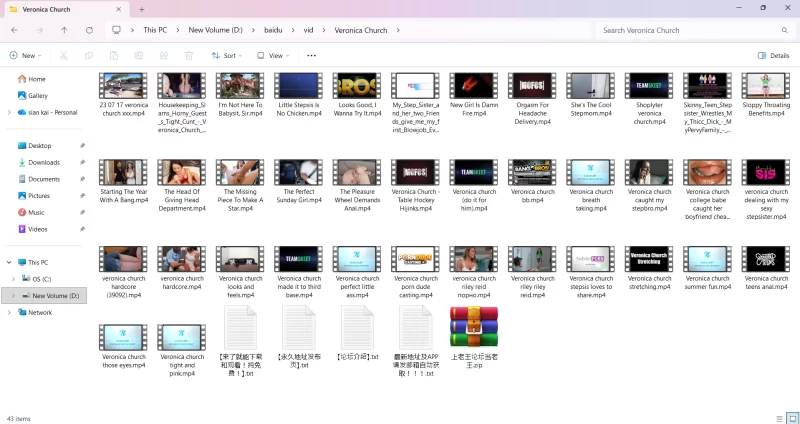Screen dimensions: 800x424
Task: Refresh the current folder view
Action: pos(89,30)
